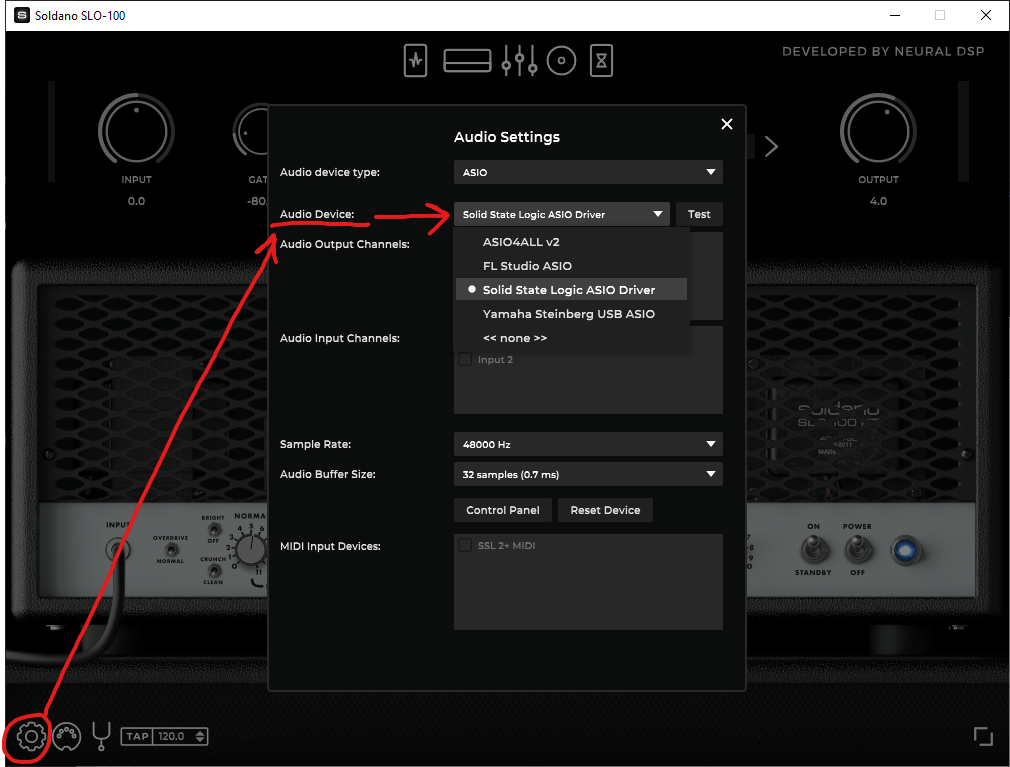Toggle the BRIGHT switch on amp
Viewport: 1010px width, 767px height.
[214, 530]
